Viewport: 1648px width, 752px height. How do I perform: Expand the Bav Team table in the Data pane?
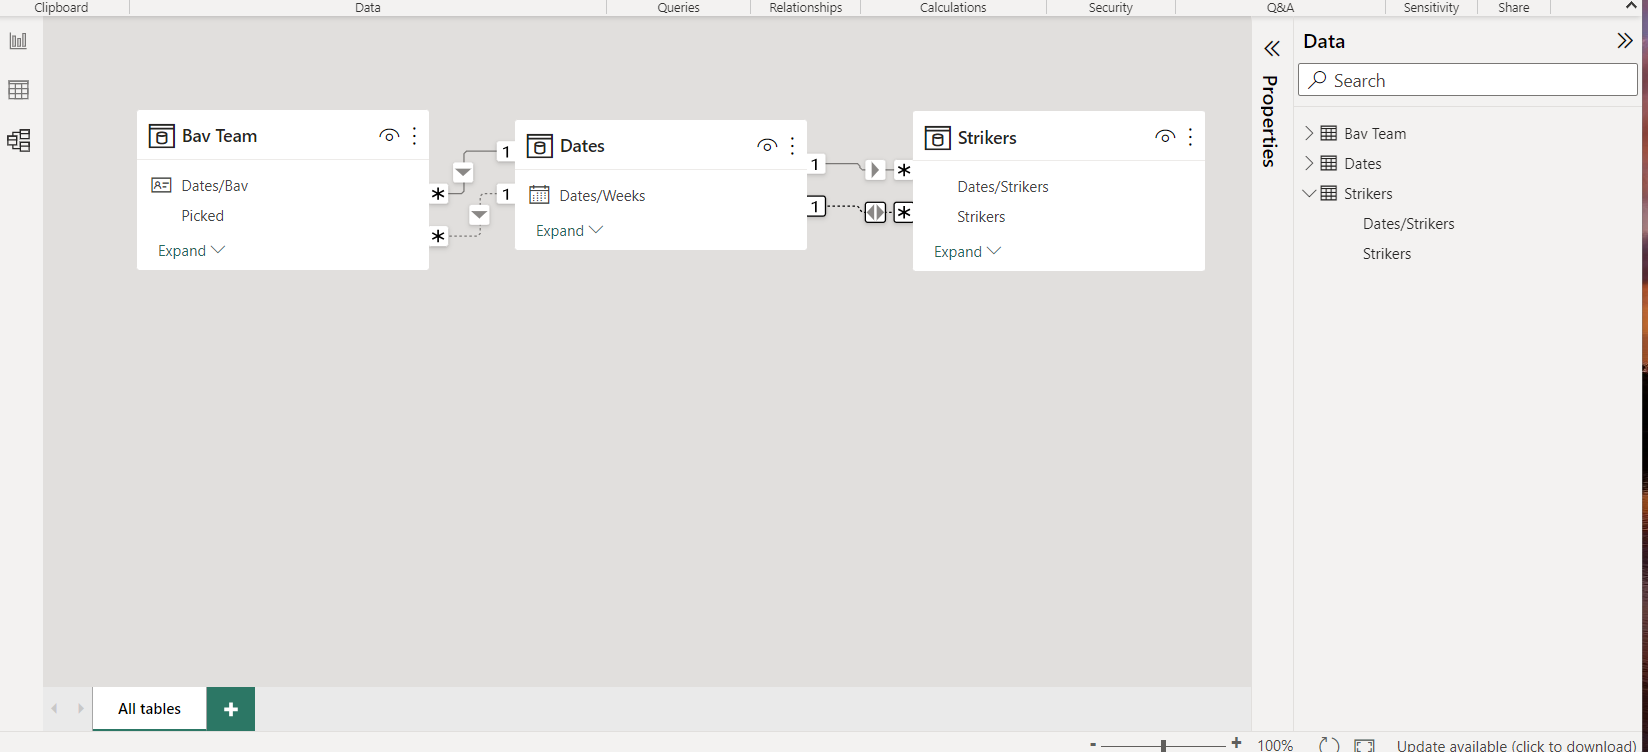point(1309,133)
